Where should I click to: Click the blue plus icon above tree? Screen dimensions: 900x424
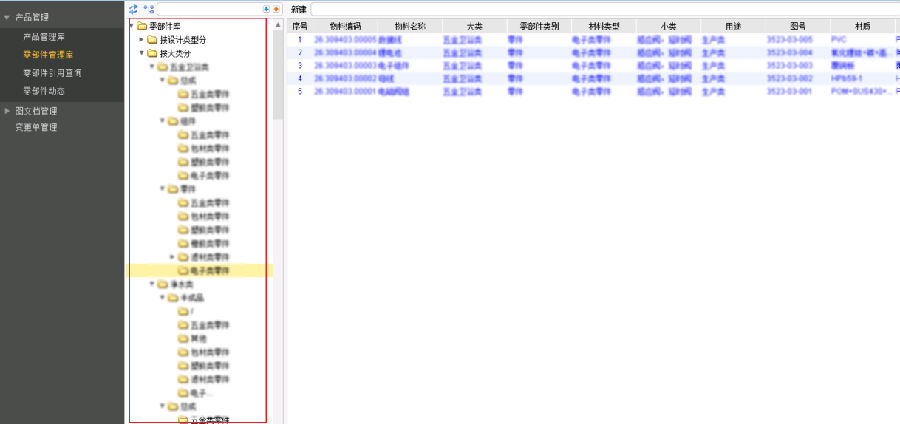tap(266, 9)
